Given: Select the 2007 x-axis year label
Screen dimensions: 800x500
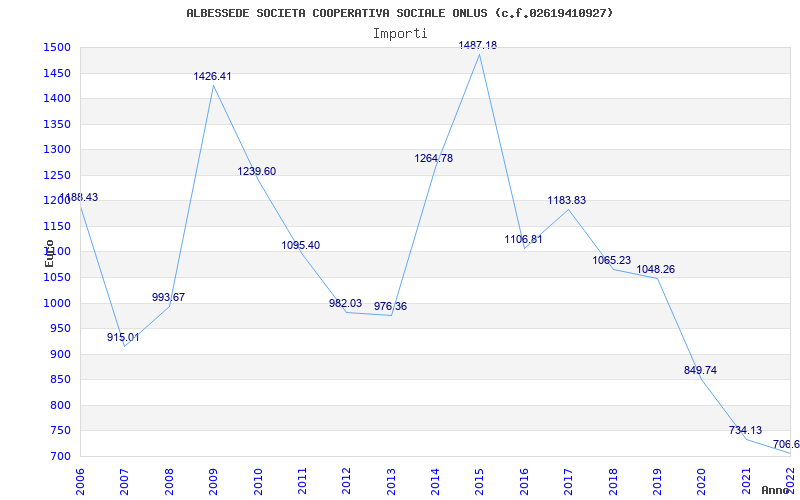Looking at the screenshot, I should click(x=124, y=481).
